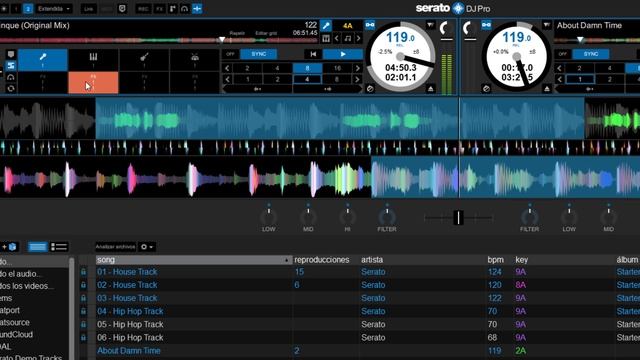Show shorter loop sizes on left deck

227,68
